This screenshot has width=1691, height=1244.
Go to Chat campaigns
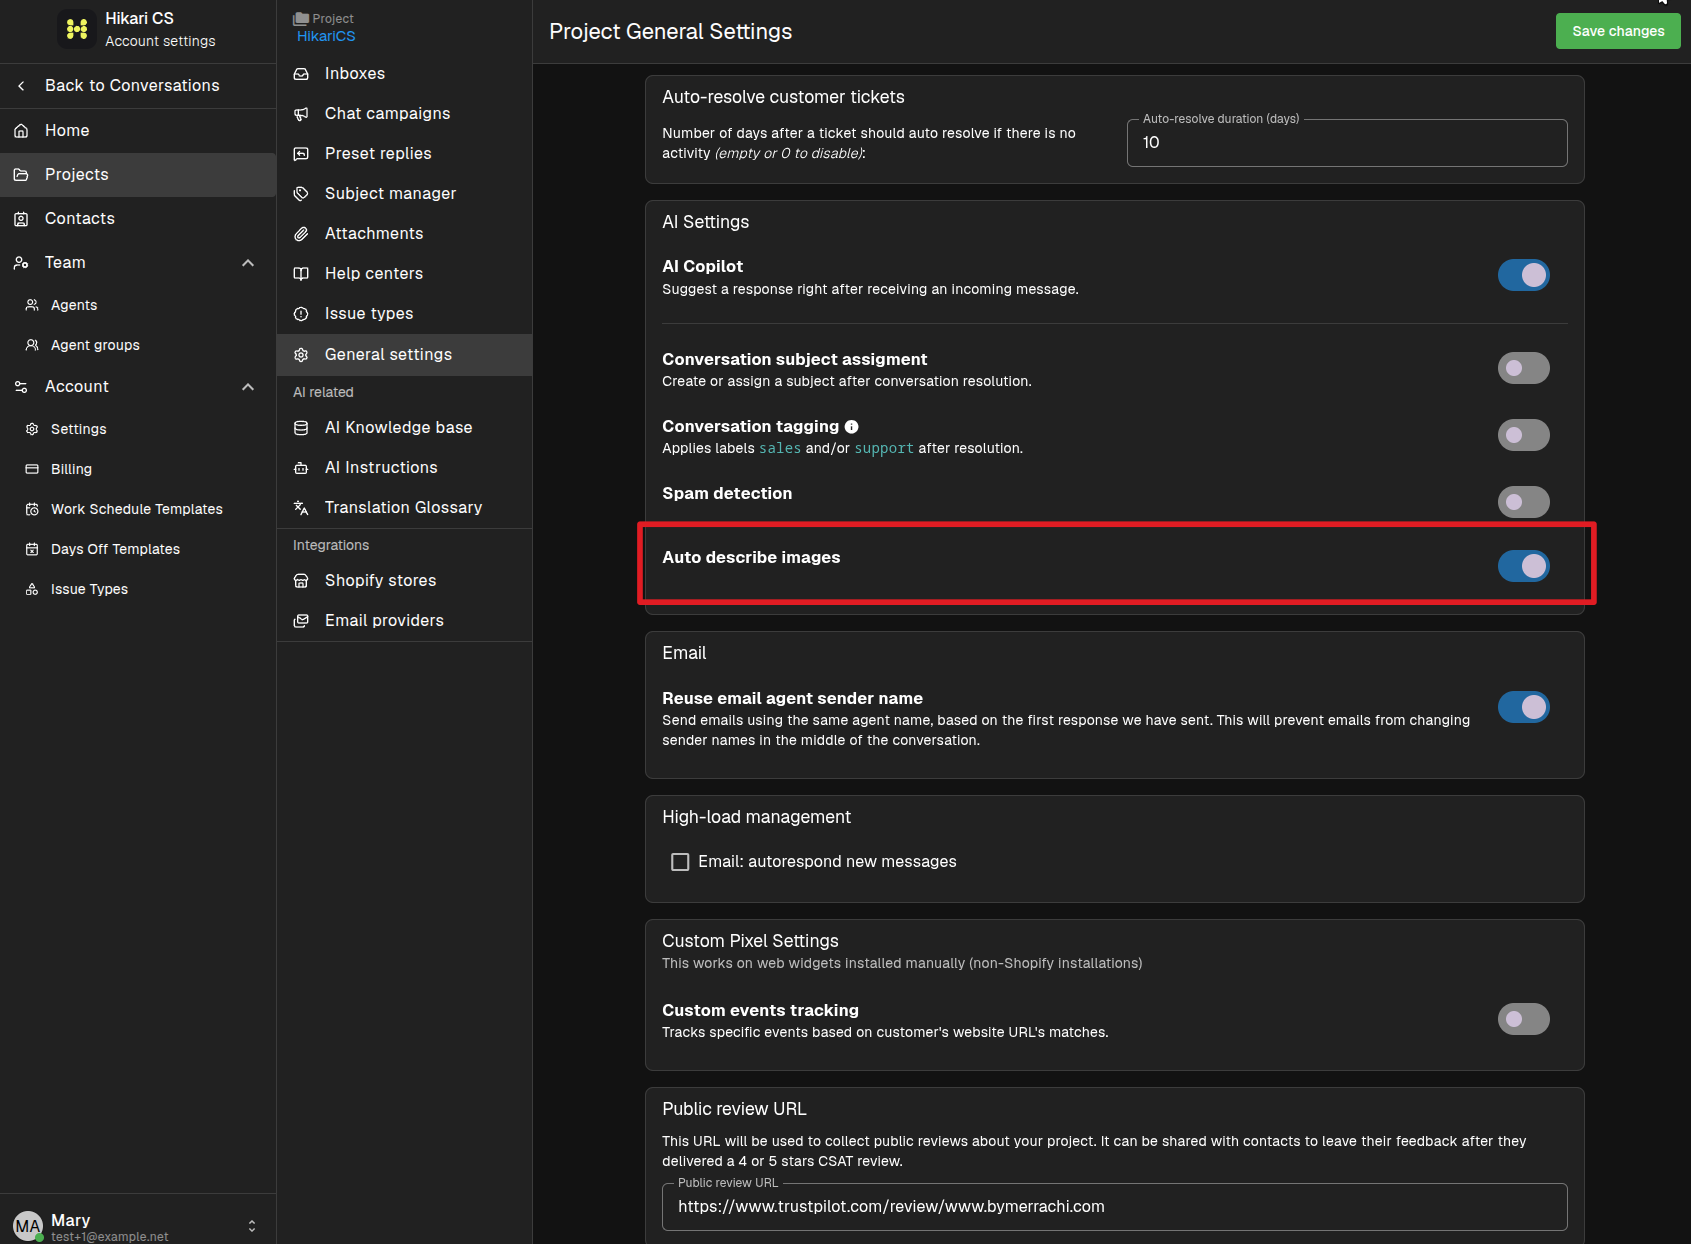point(404,114)
